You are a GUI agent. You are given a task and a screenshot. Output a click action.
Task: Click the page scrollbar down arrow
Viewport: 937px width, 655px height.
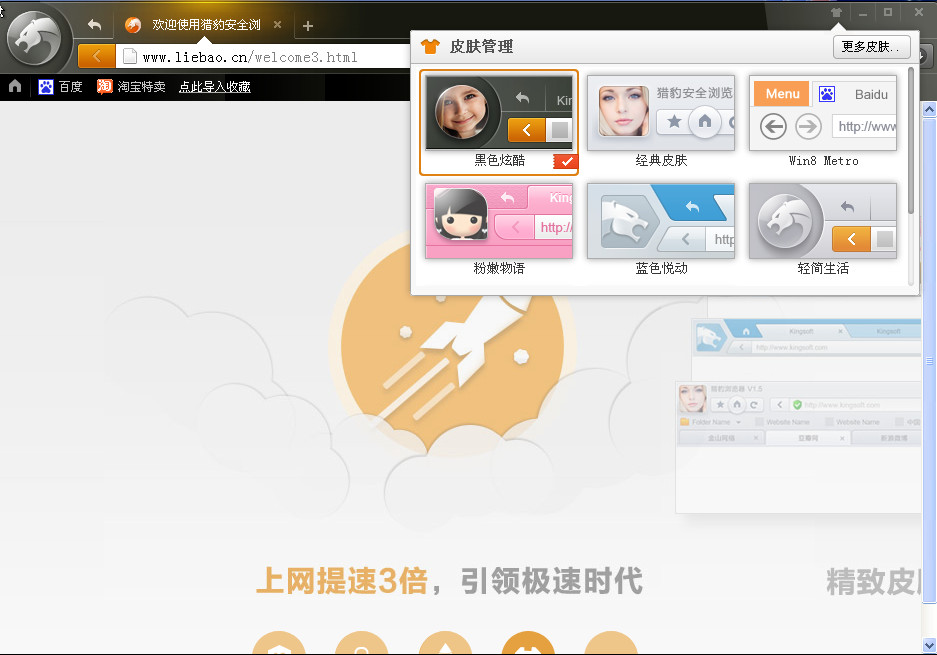click(929, 645)
